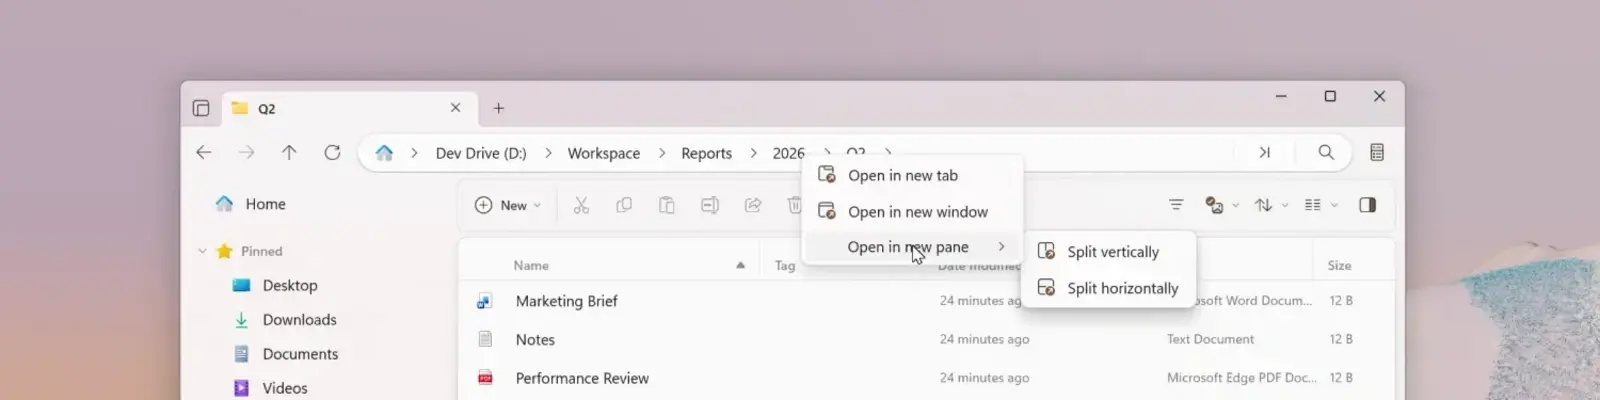
Task: Click the Rename icon in toolbar
Action: [x=710, y=205]
